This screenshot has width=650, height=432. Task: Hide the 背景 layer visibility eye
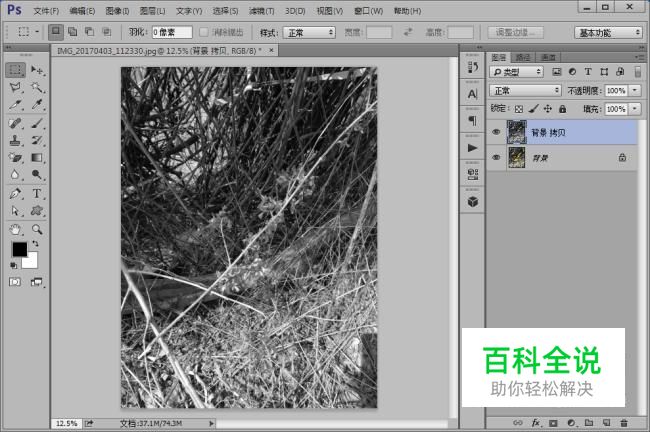click(x=496, y=158)
